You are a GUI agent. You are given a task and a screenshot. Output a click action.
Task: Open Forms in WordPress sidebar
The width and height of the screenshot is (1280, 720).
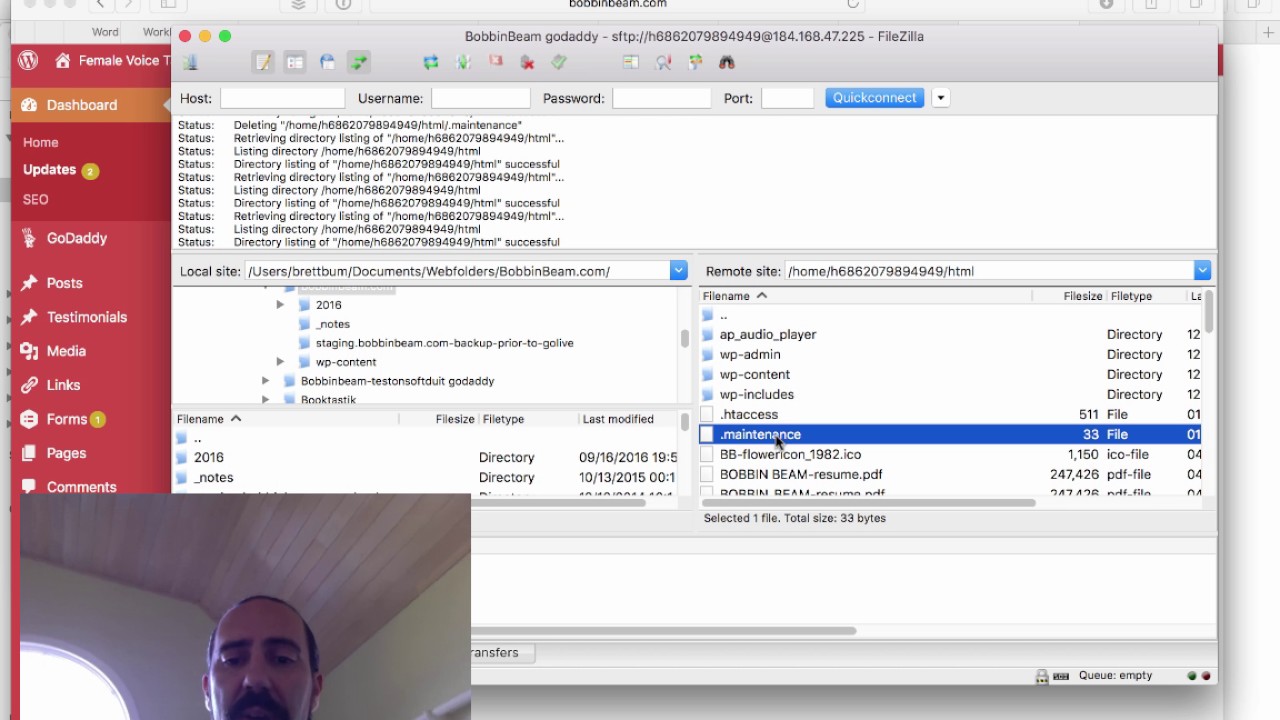(x=67, y=419)
